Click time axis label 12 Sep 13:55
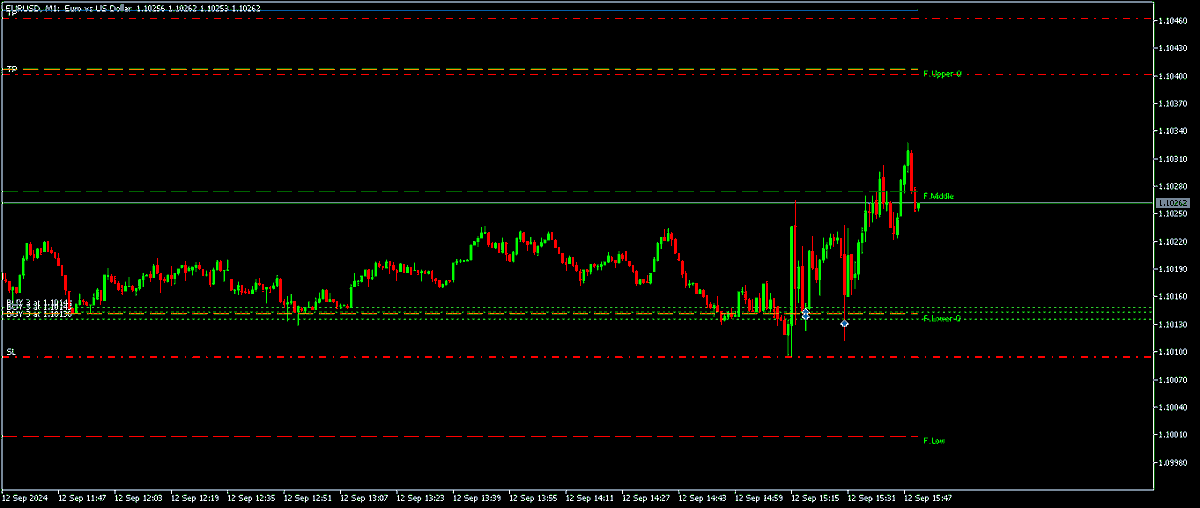Image resolution: width=1200 pixels, height=508 pixels. tap(534, 497)
